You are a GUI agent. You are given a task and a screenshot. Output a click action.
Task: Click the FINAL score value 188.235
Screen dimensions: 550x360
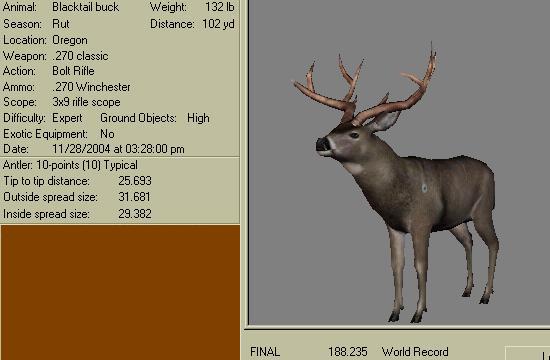click(x=348, y=352)
